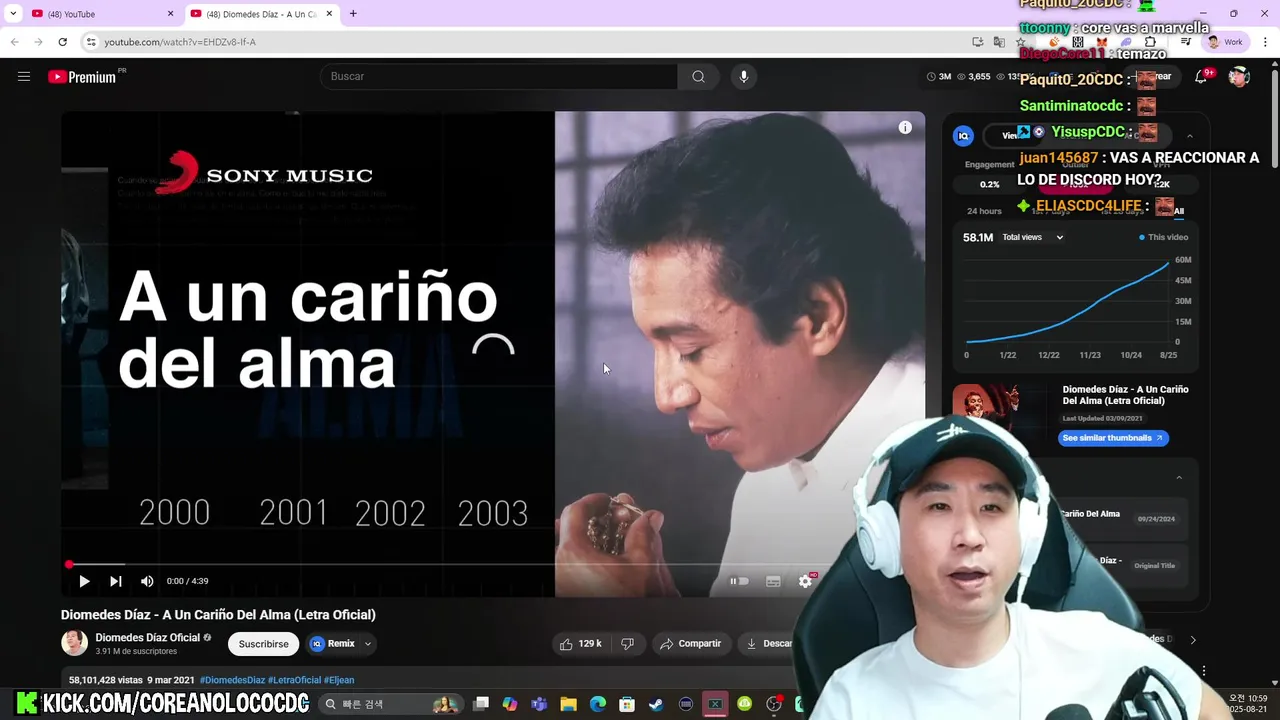Open subtitles button in player
The height and width of the screenshot is (720, 1280).
pyautogui.click(x=773, y=581)
